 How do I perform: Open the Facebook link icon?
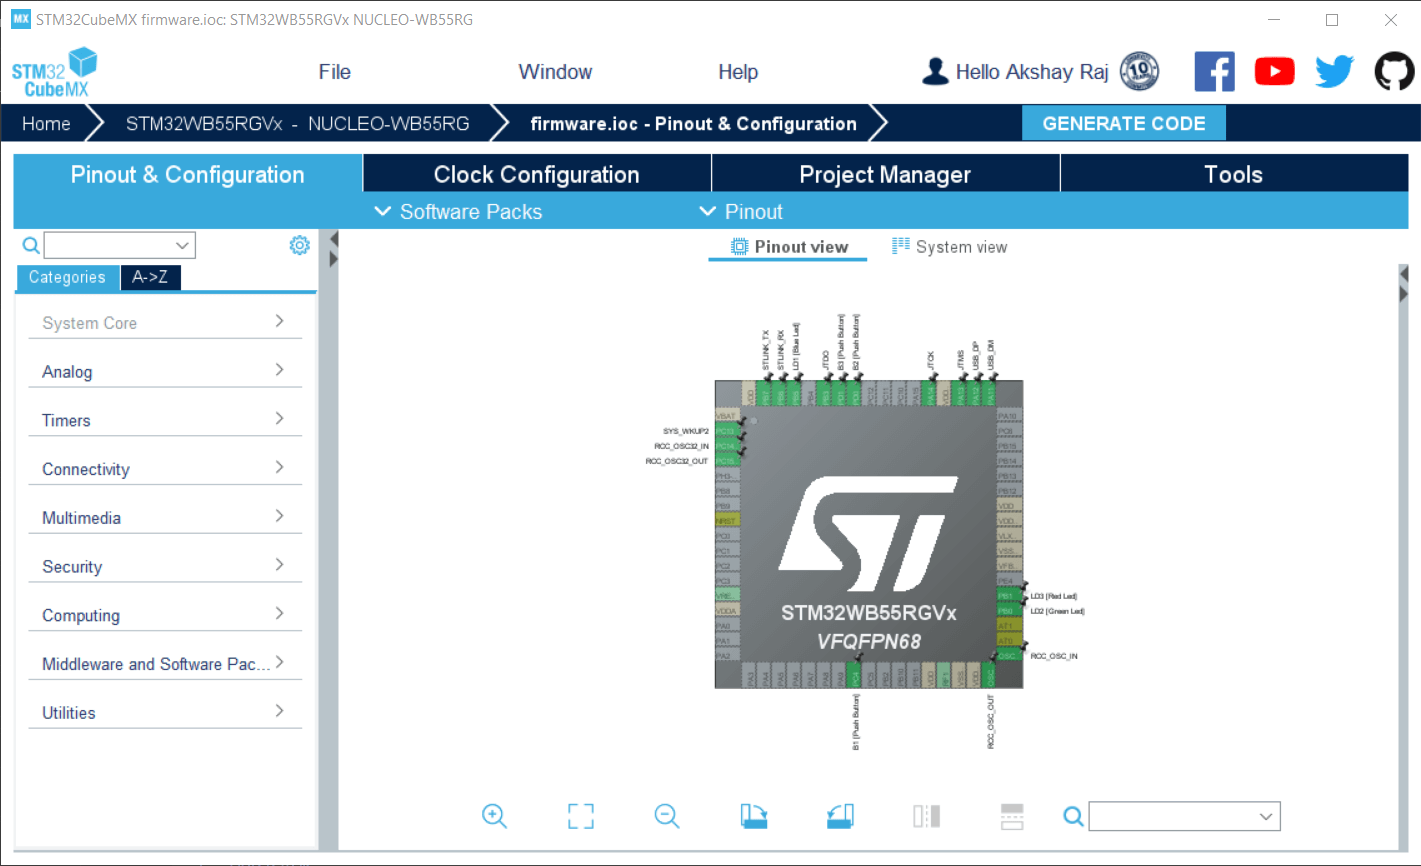pos(1214,72)
